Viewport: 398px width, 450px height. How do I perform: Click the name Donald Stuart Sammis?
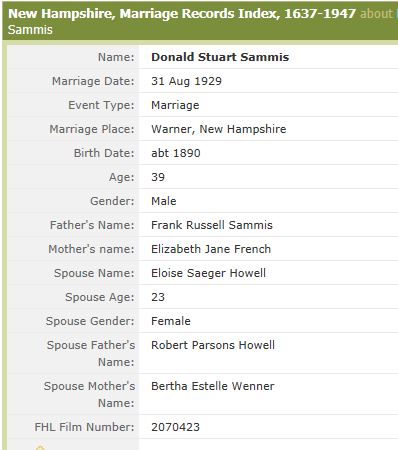click(x=220, y=57)
